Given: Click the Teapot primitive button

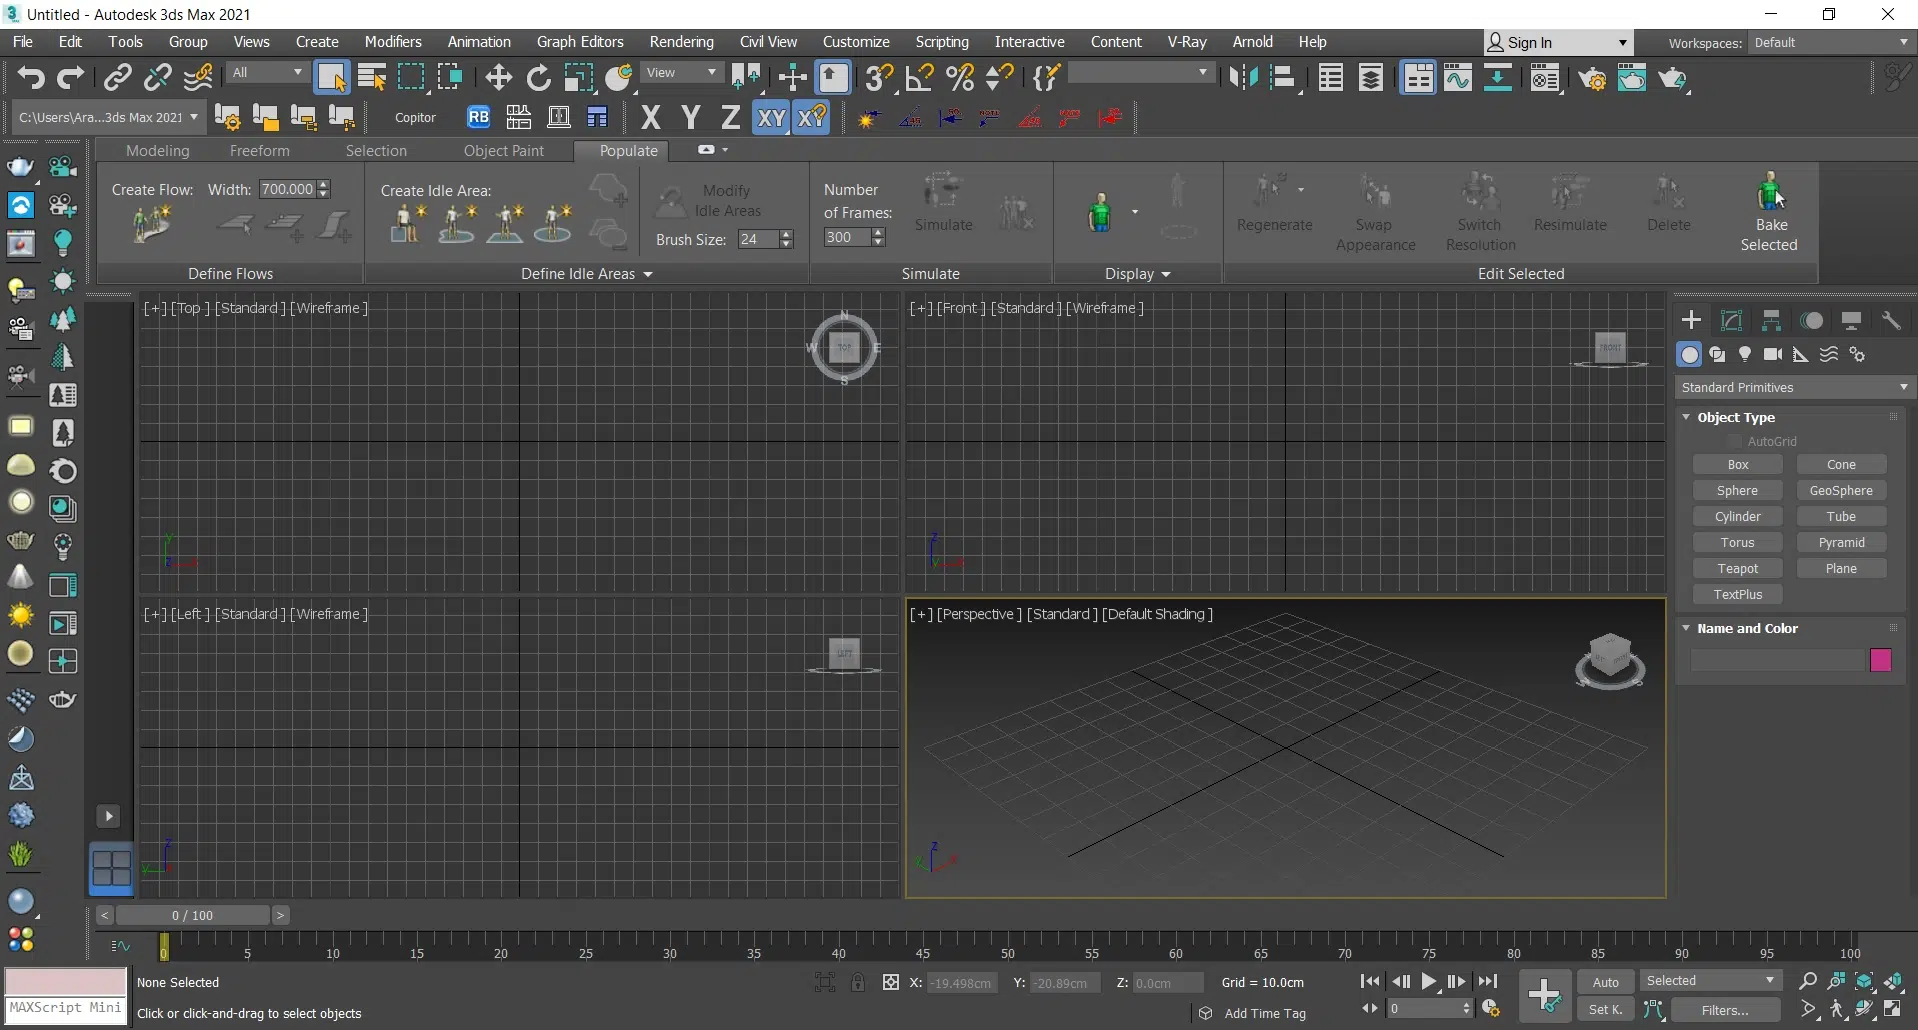Looking at the screenshot, I should (x=1737, y=569).
